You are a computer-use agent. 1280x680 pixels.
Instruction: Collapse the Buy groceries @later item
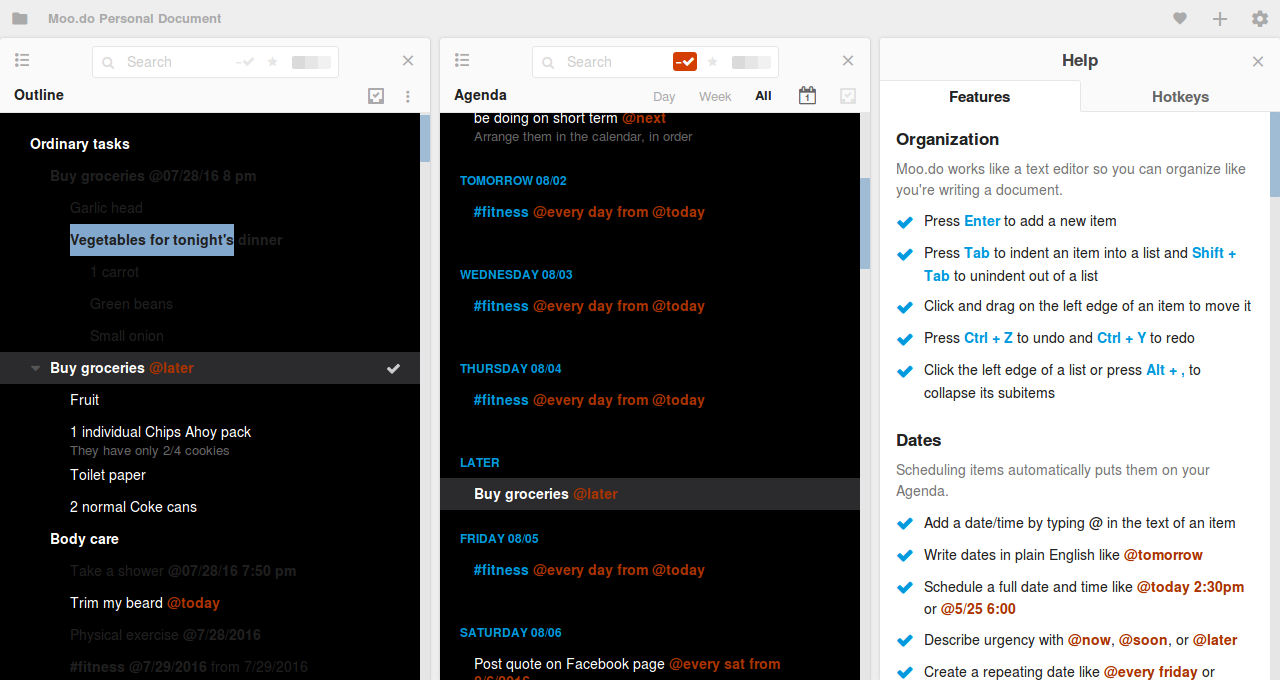(36, 368)
